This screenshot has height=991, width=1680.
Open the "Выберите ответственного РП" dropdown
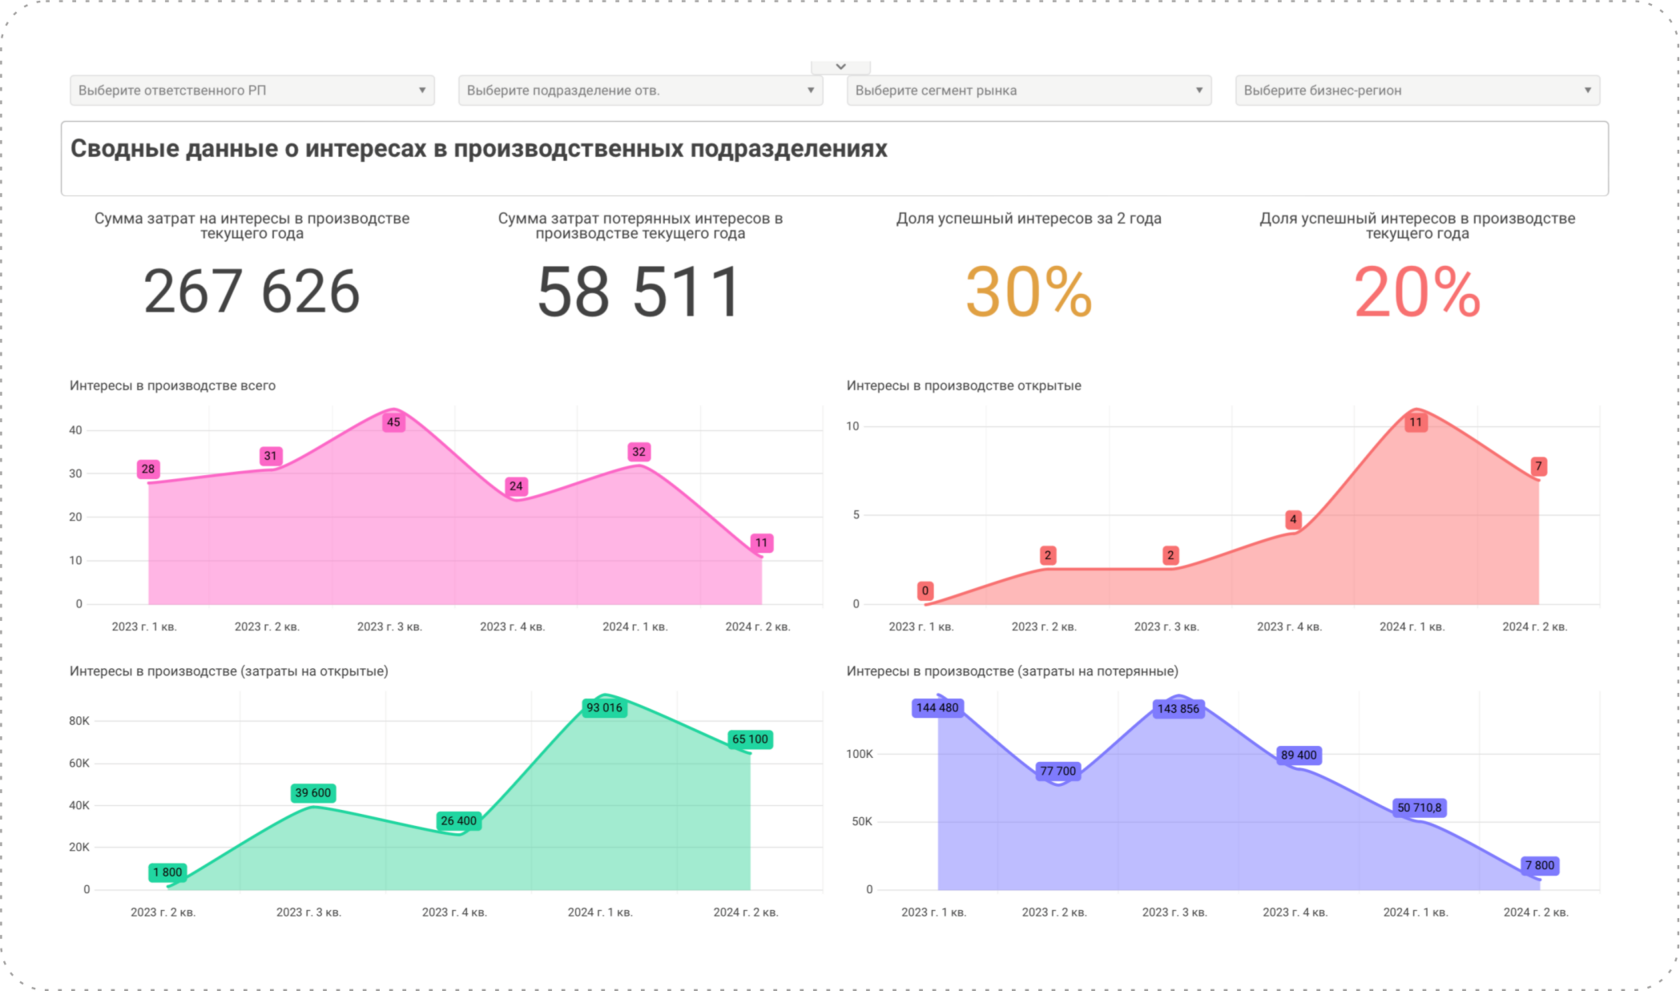tap(252, 90)
